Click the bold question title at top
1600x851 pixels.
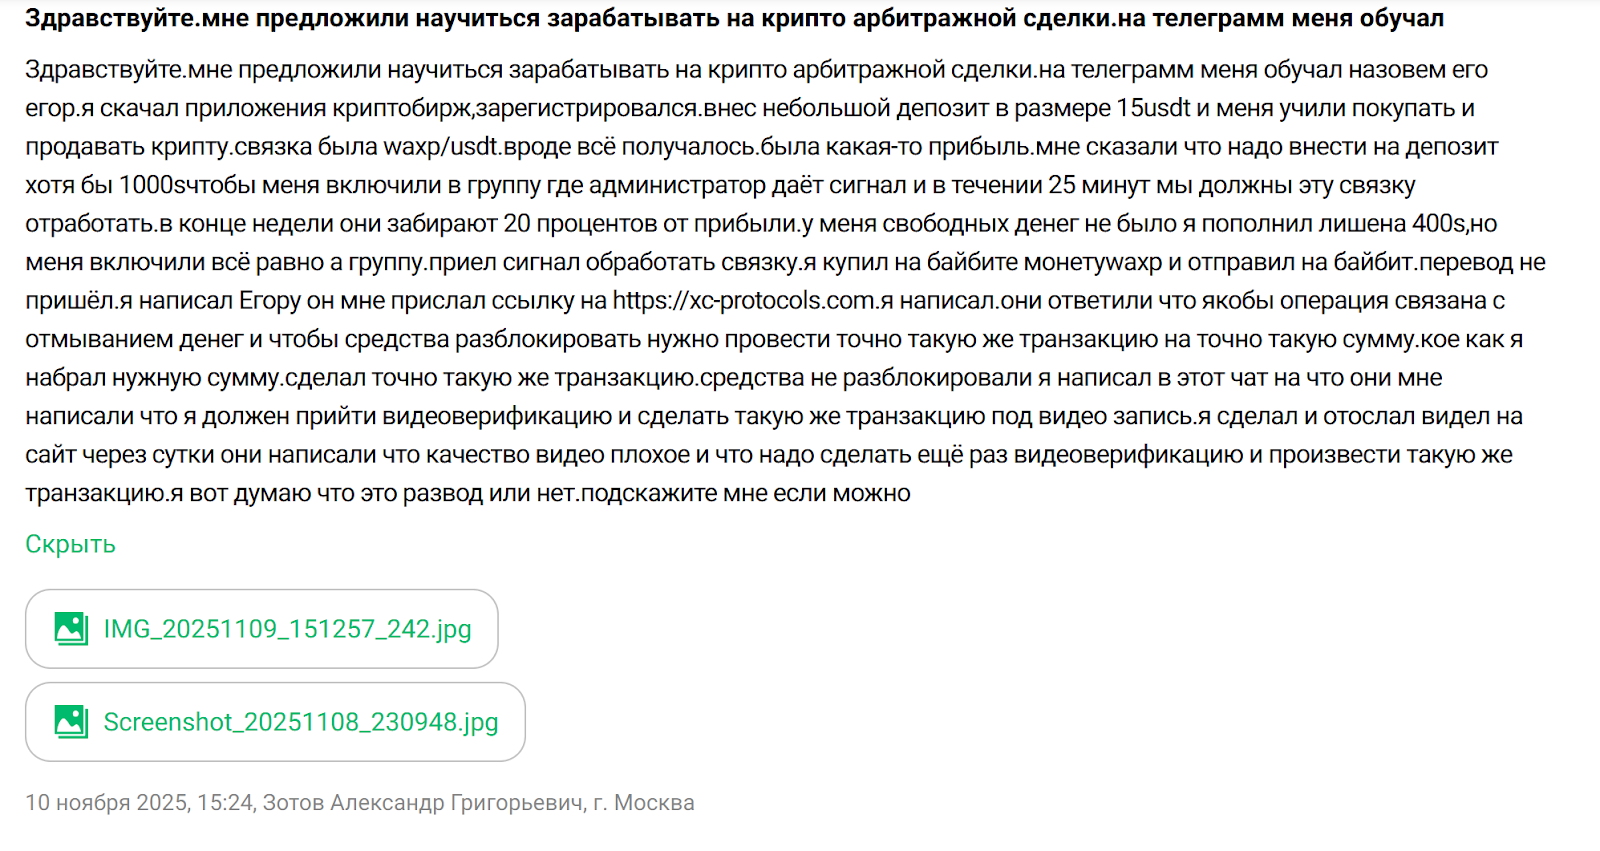(734, 18)
